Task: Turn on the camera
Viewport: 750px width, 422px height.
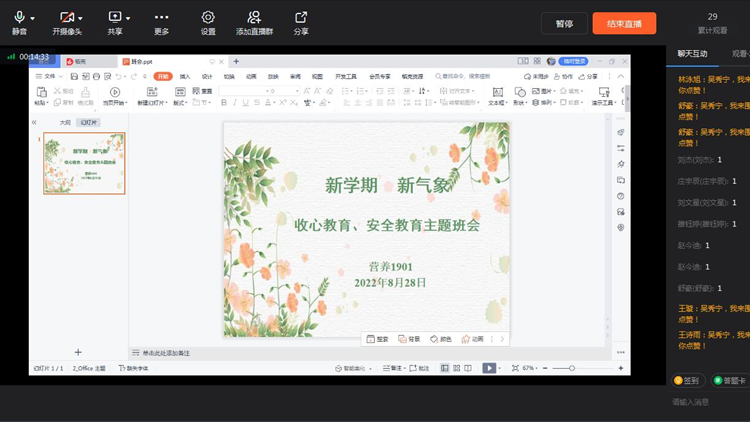Action: (x=65, y=18)
